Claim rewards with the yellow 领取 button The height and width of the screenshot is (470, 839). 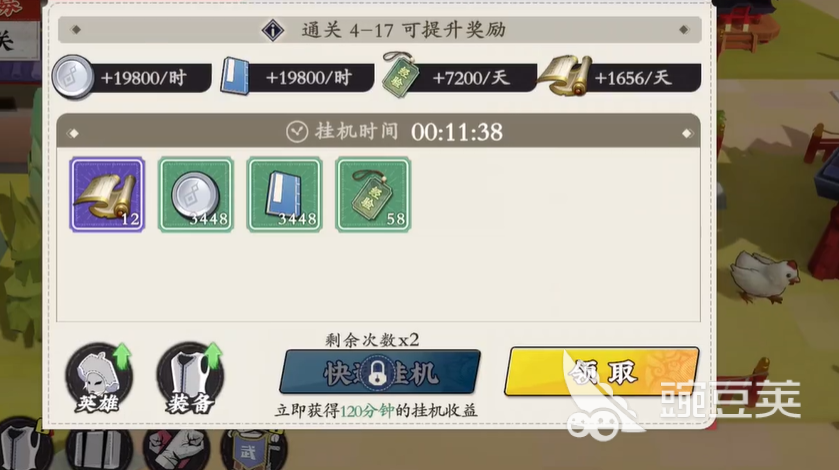pos(601,372)
